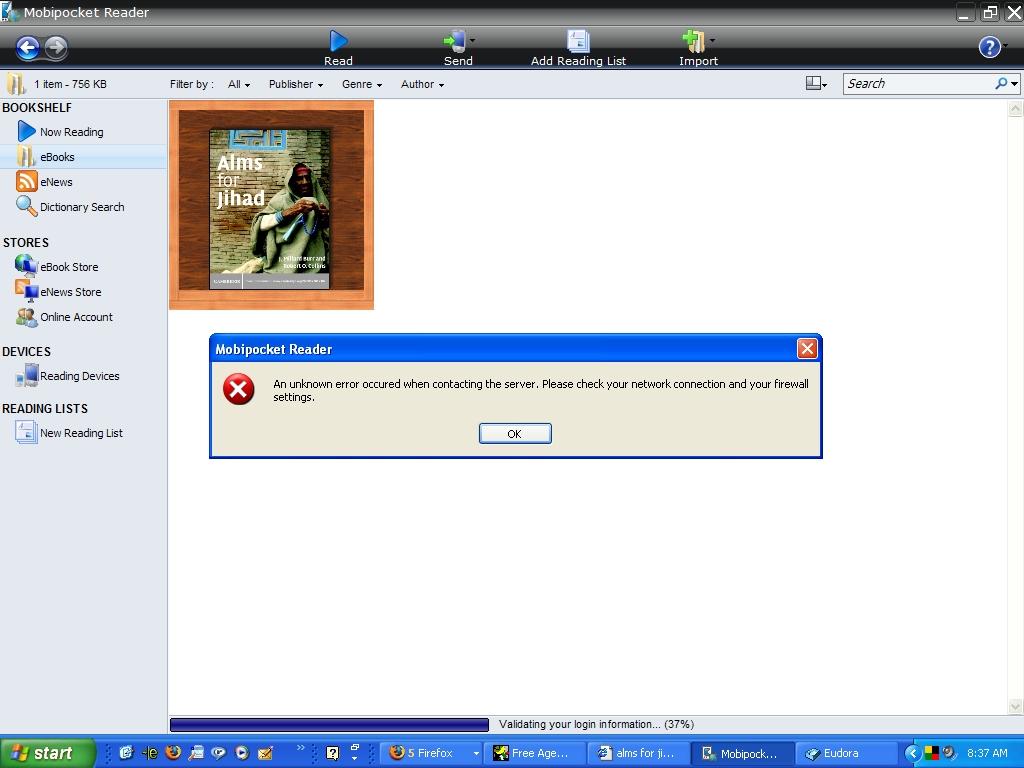Click the 8:37 AM clock
1024x768 pixels.
pos(987,753)
